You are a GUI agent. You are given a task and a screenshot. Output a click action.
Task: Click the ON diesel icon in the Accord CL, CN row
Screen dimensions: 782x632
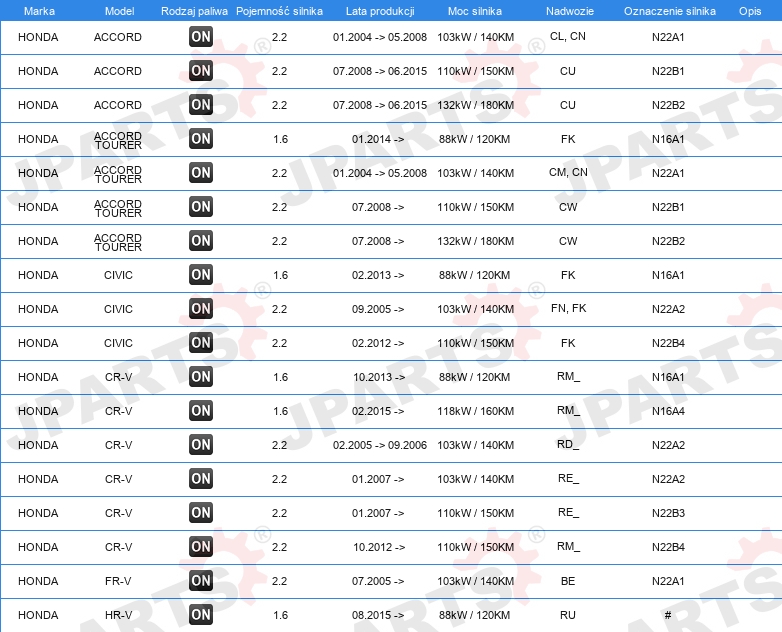(x=201, y=36)
